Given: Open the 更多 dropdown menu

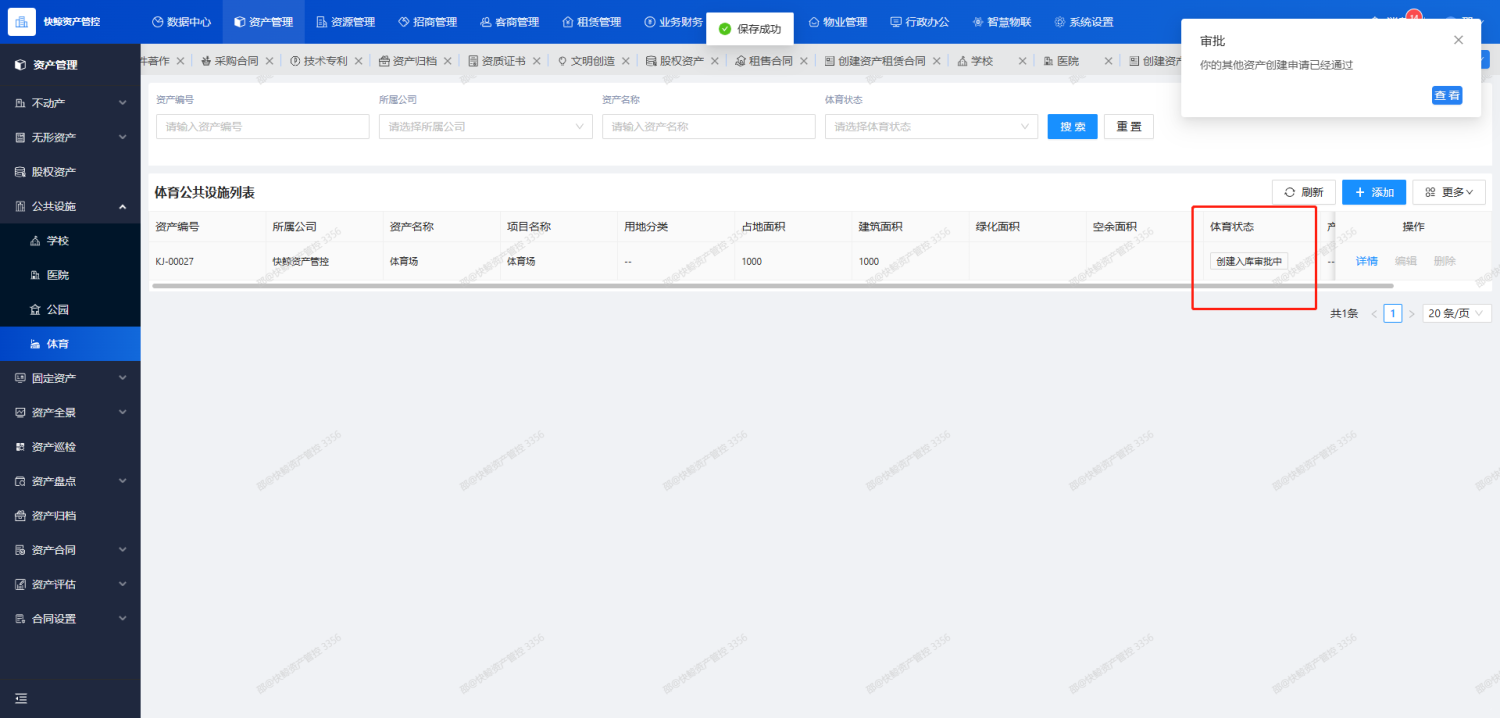Looking at the screenshot, I should [x=1449, y=192].
